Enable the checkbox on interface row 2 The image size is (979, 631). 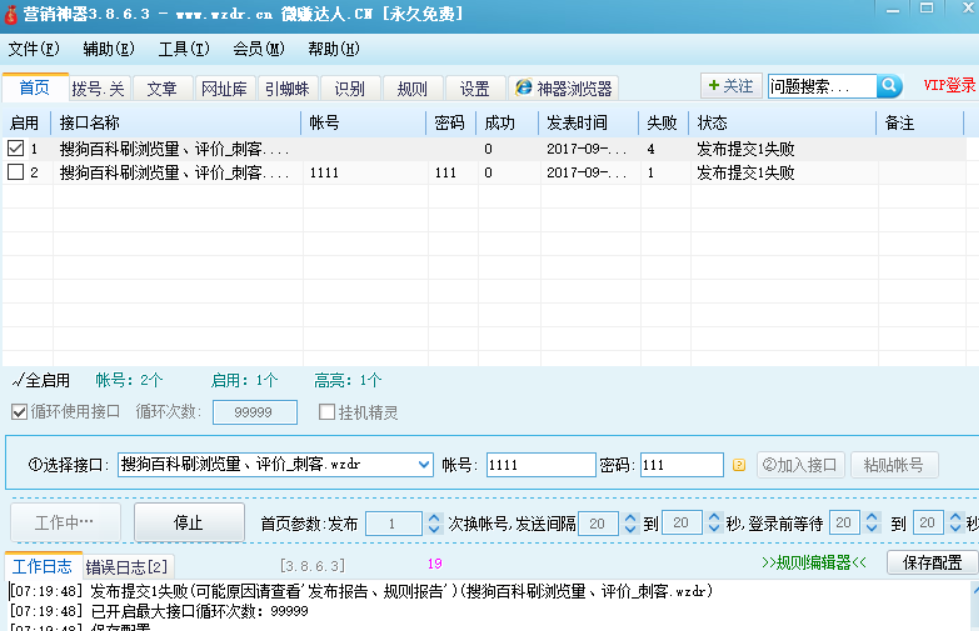(x=13, y=171)
